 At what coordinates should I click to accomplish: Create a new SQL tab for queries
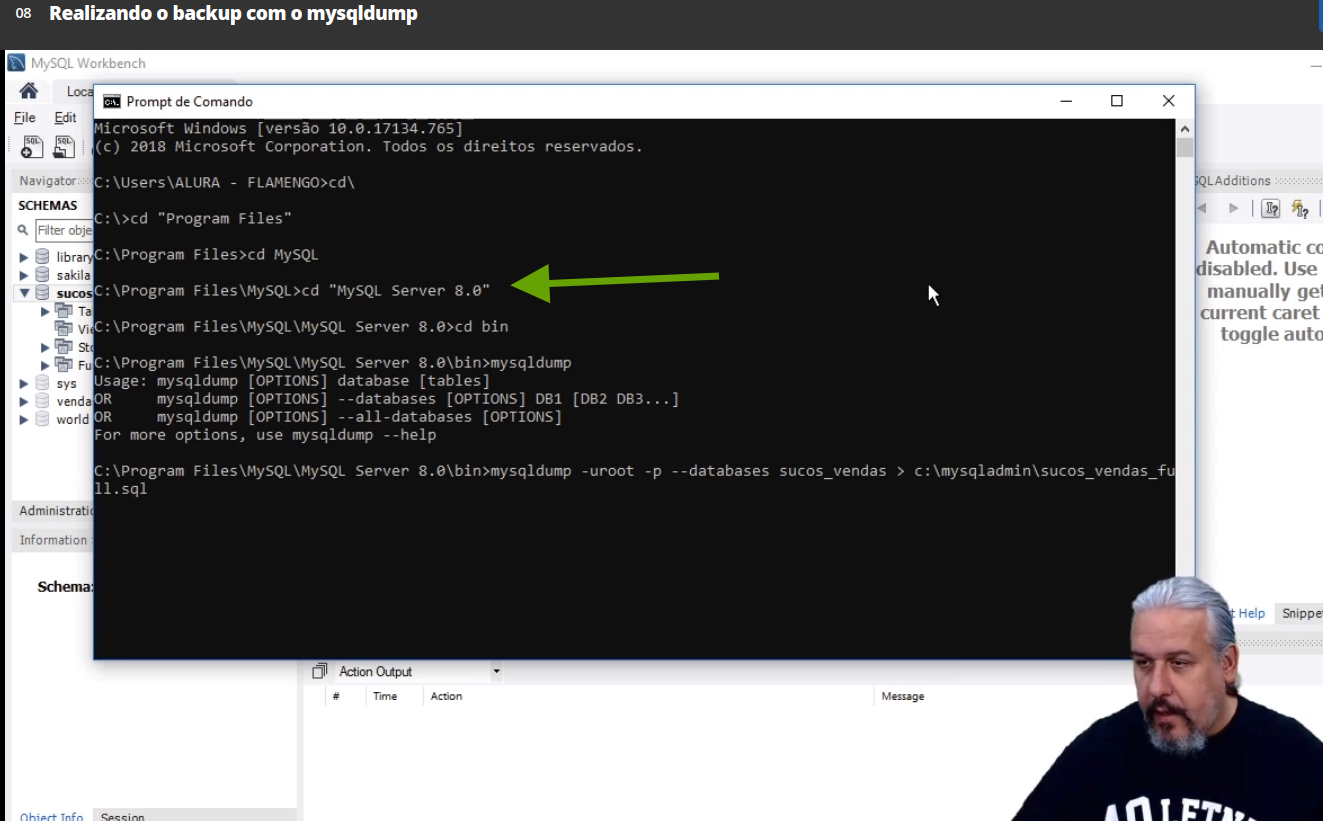[32, 147]
